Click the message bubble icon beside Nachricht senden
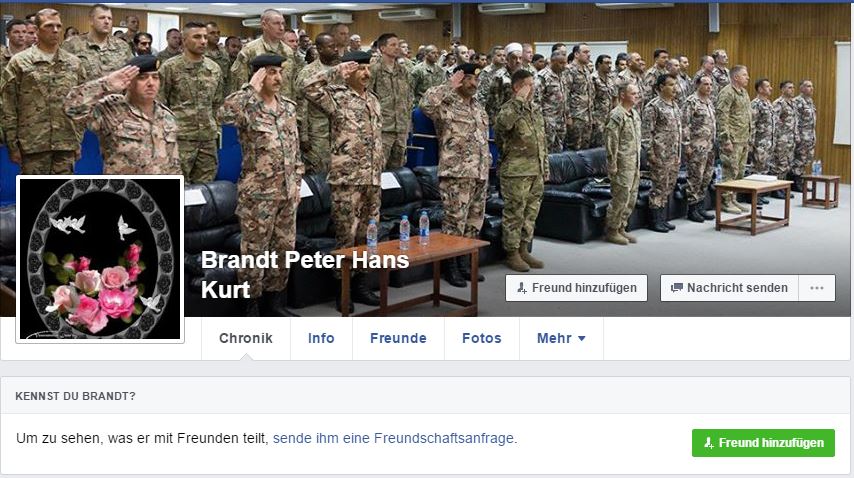The image size is (854, 478). point(676,288)
